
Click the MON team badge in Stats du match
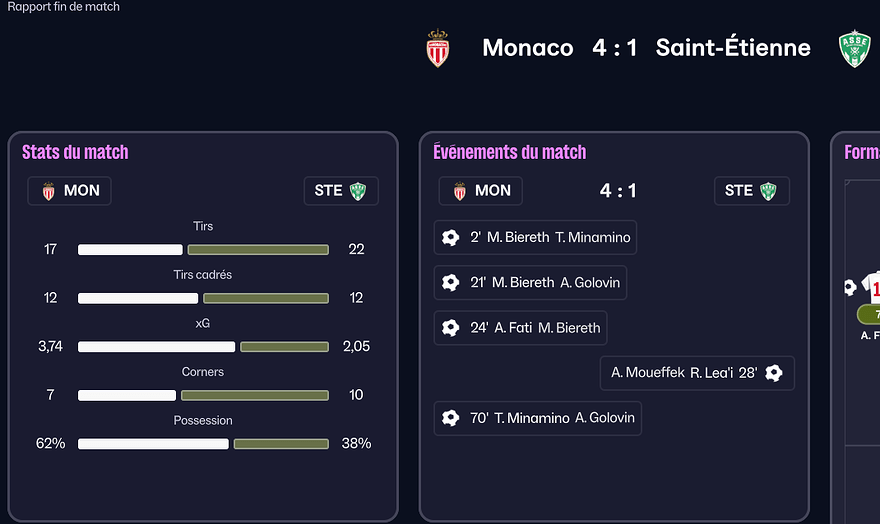click(70, 191)
